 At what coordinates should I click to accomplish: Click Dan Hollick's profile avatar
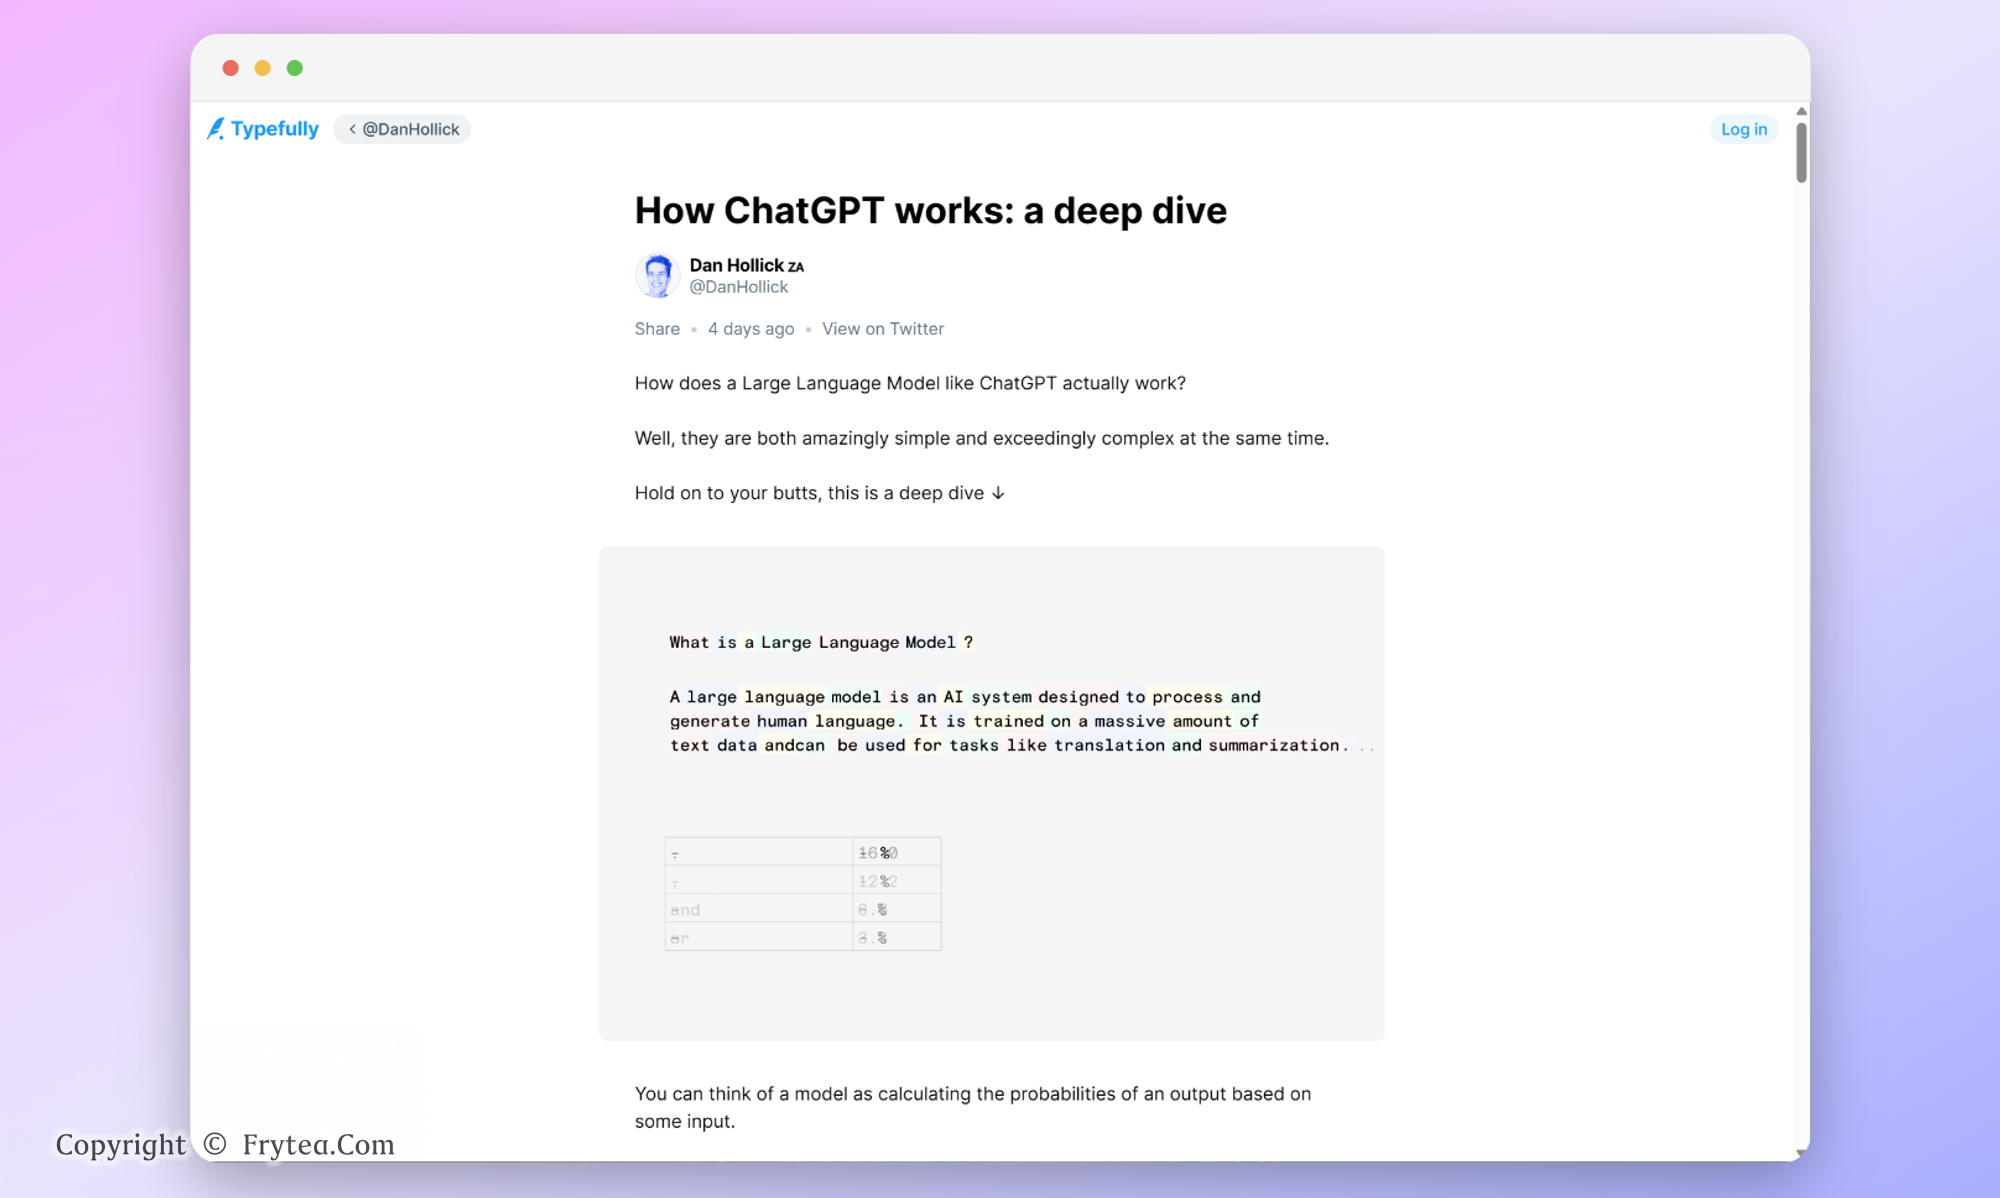pos(657,275)
